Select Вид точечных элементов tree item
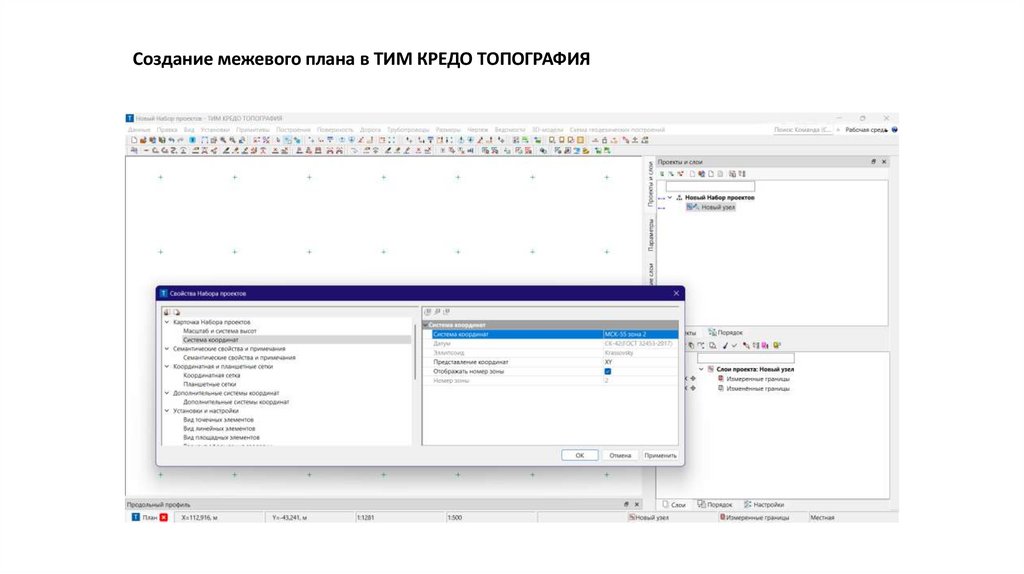Viewport: 1024px width, 574px height. point(218,420)
